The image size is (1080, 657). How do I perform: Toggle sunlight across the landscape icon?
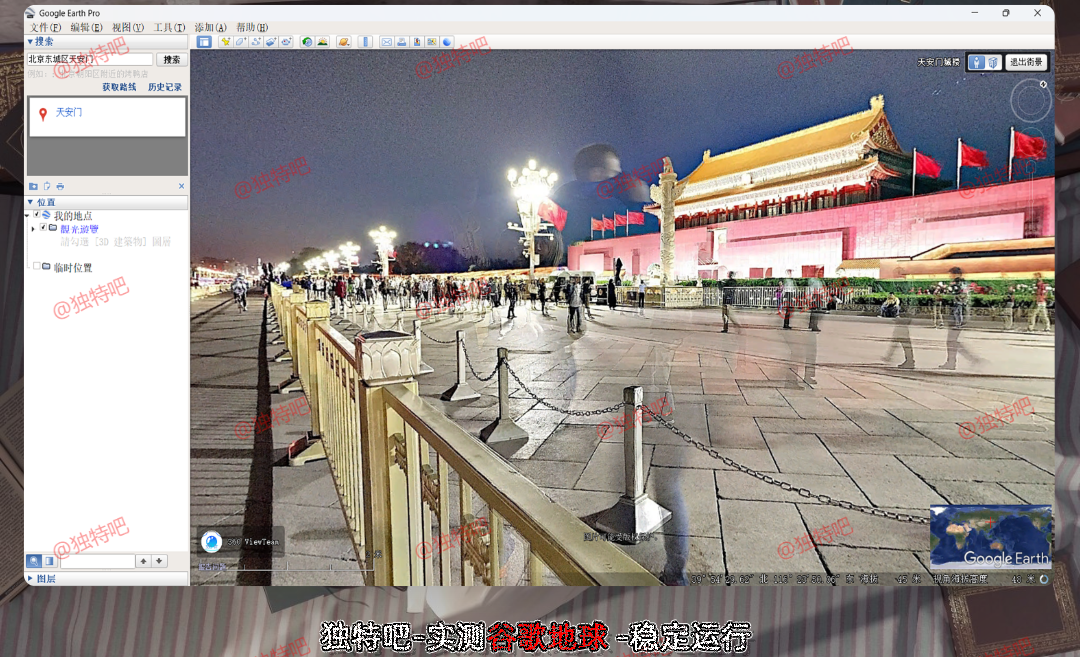(322, 42)
